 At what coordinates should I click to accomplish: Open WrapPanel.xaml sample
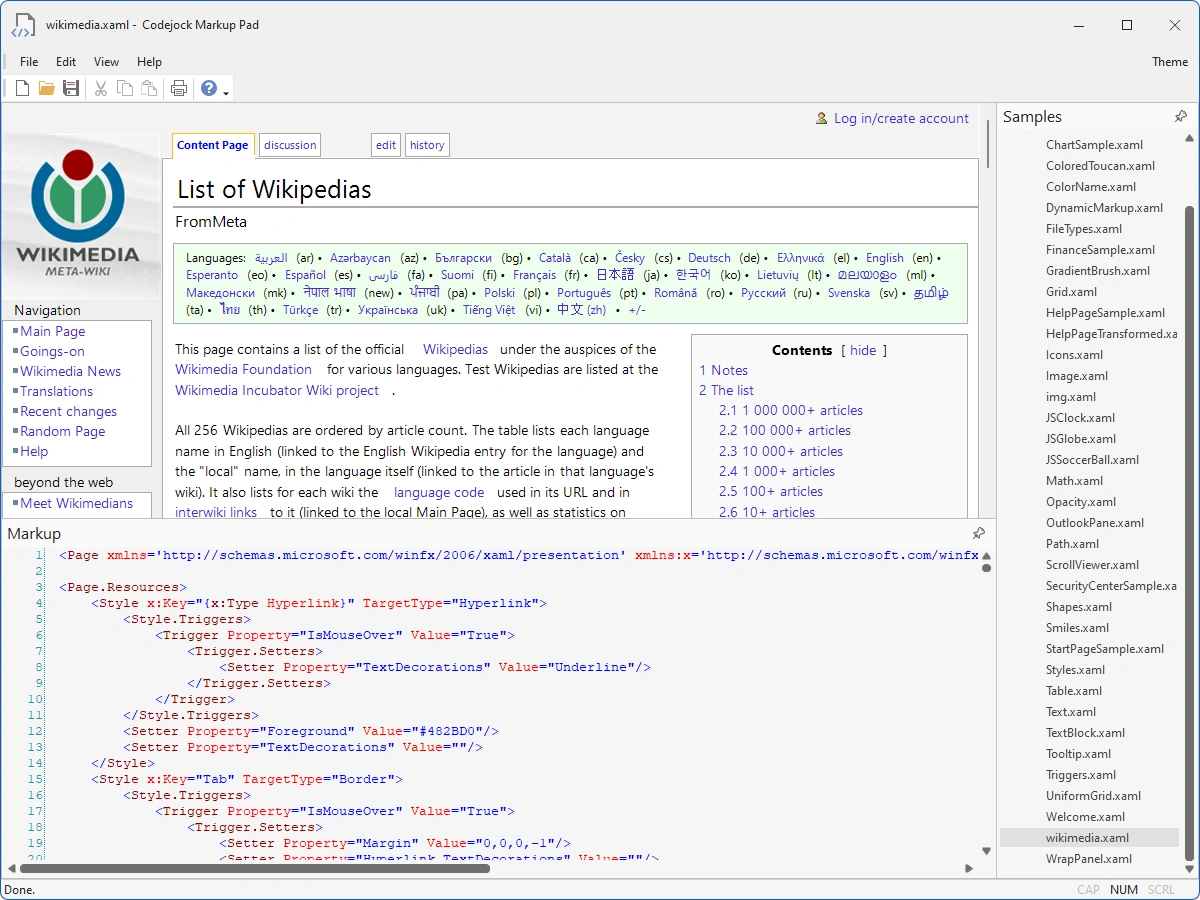(x=1089, y=859)
